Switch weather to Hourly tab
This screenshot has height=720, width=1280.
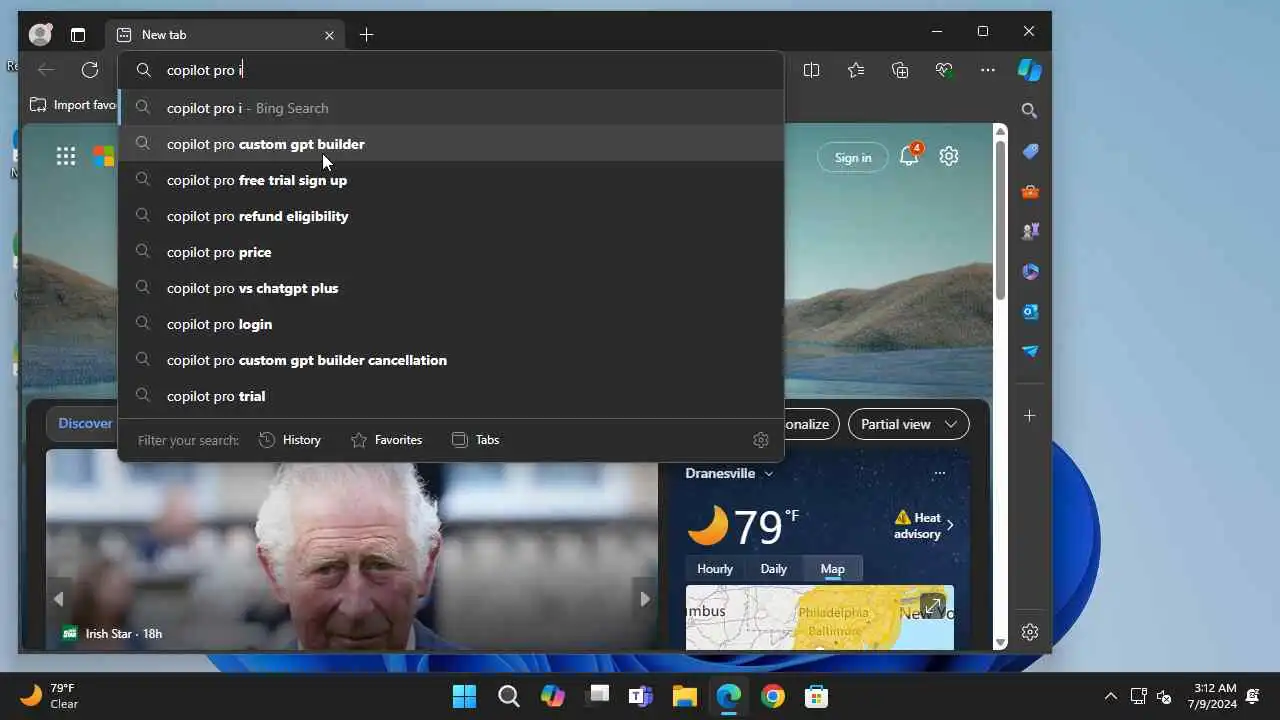coord(715,568)
